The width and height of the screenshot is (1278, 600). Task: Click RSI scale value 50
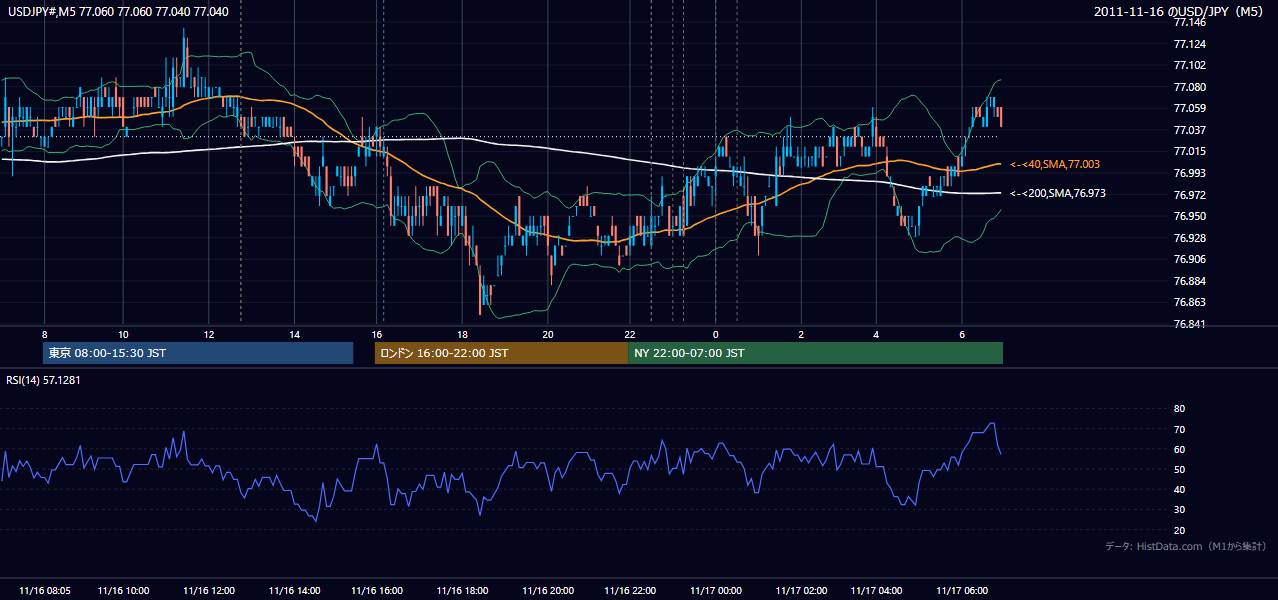pos(1179,469)
